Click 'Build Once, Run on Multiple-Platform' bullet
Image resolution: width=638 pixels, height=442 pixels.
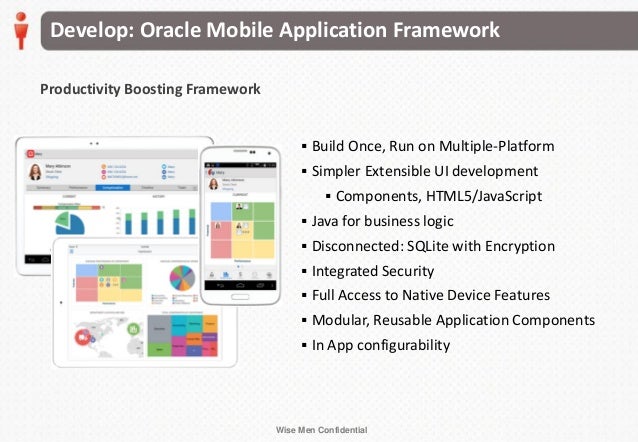[x=433, y=146]
